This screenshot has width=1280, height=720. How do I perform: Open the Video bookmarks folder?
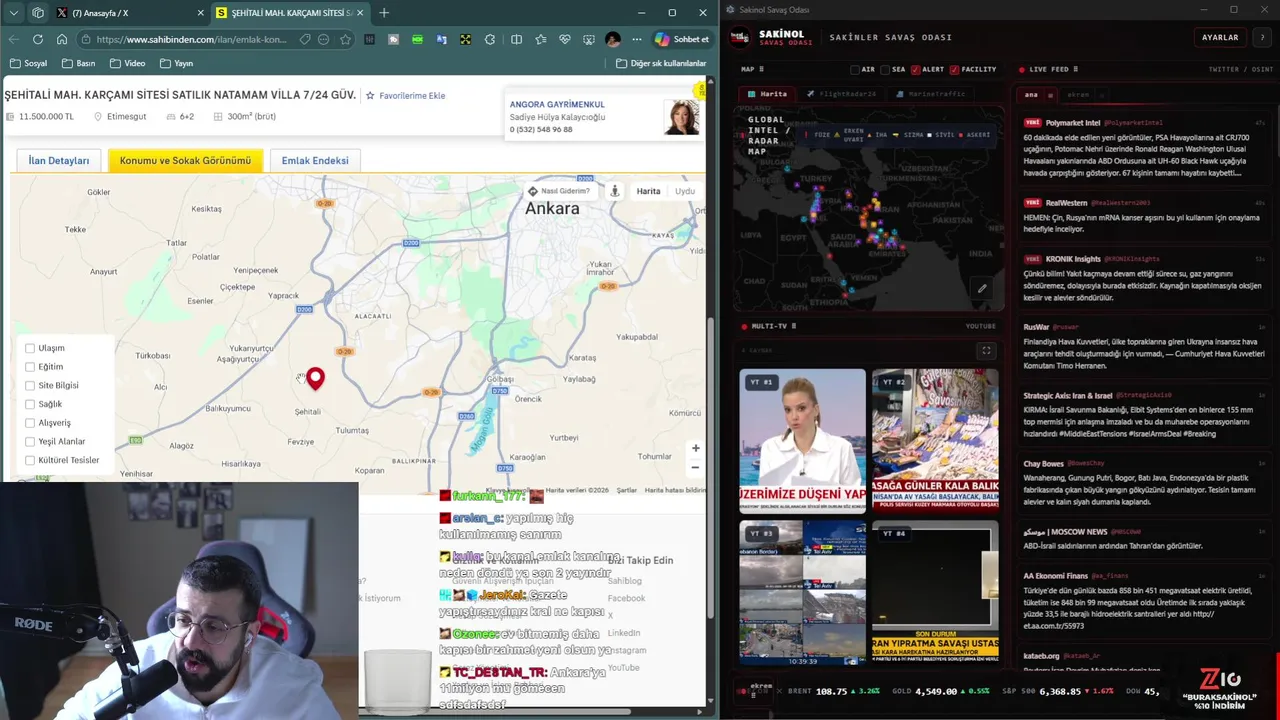(x=127, y=63)
